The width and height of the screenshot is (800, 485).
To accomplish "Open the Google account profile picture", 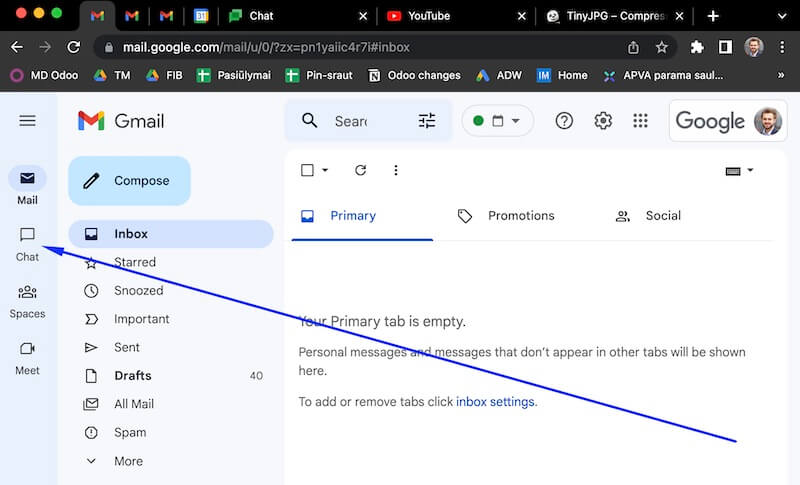I will tap(767, 121).
